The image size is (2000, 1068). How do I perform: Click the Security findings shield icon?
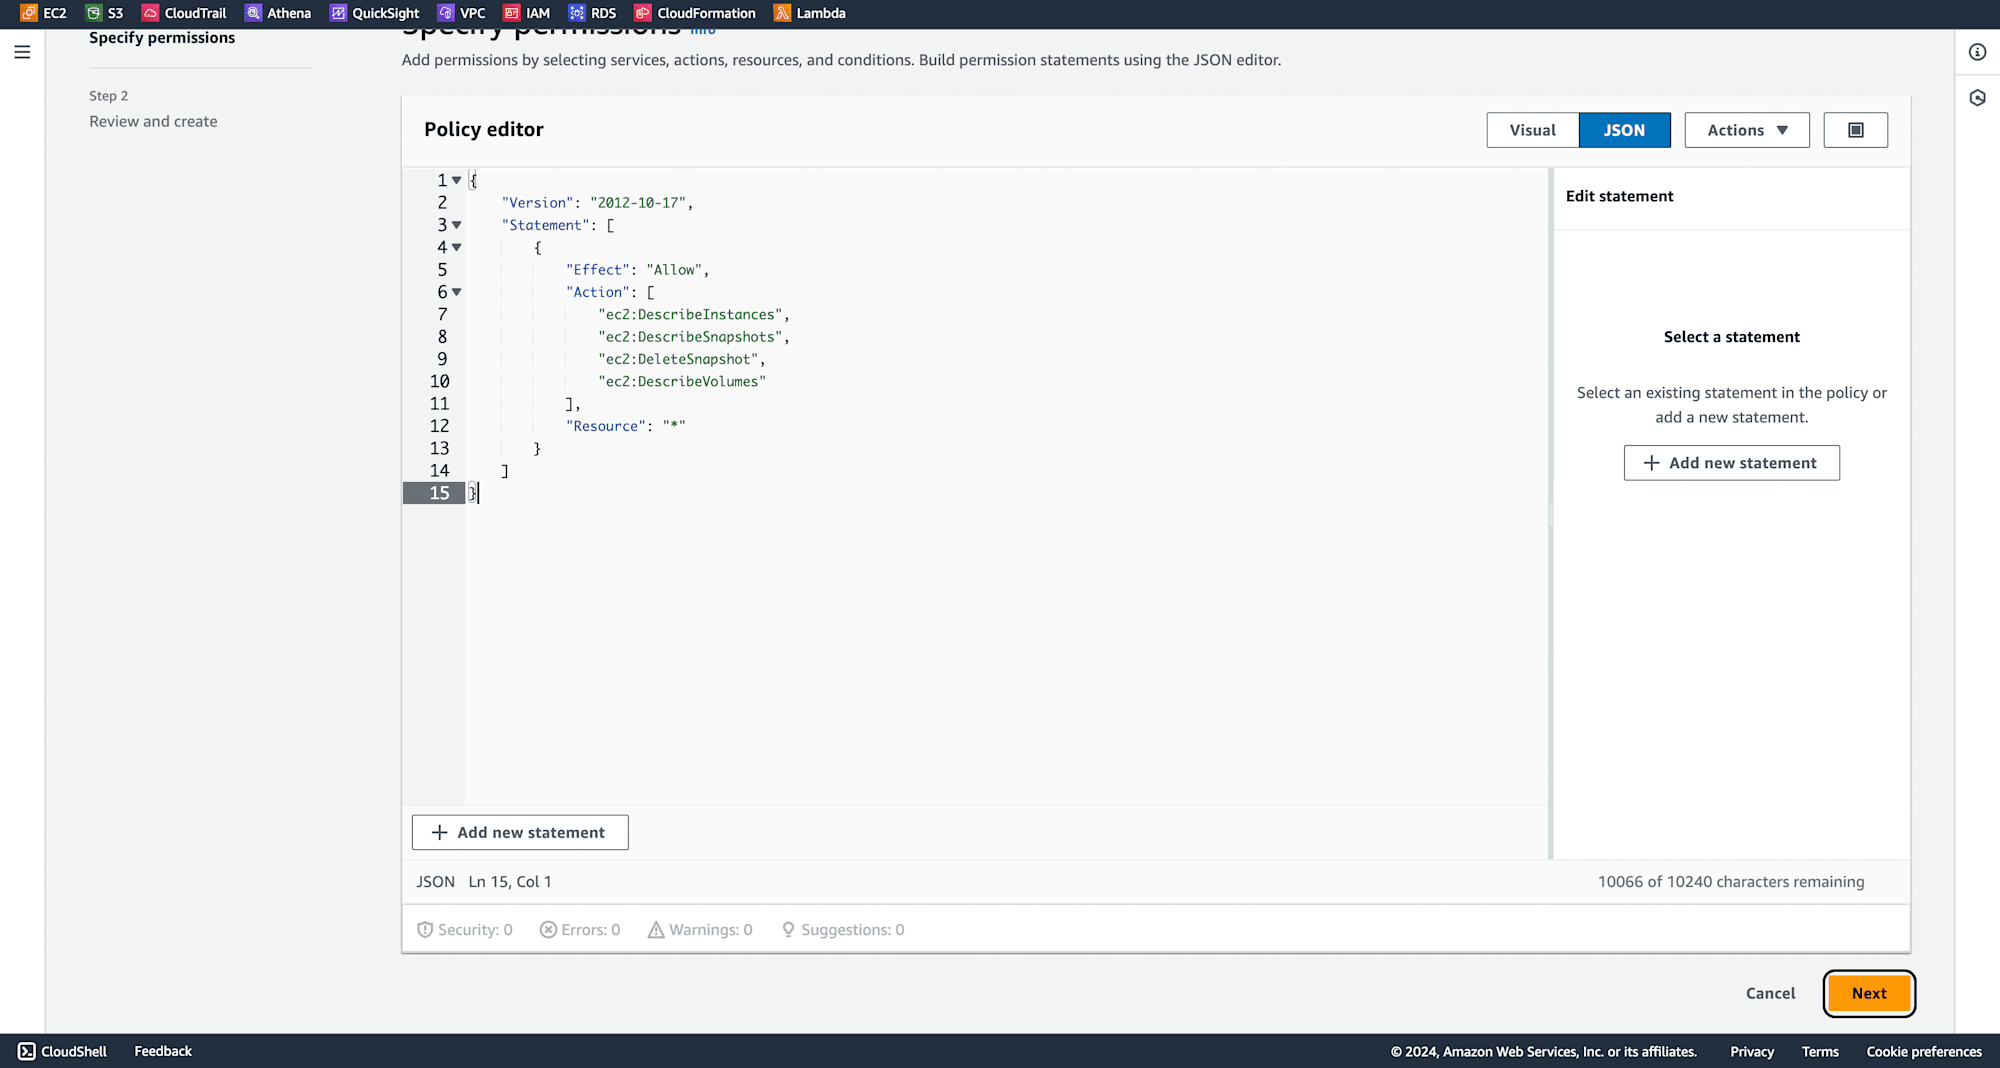coord(425,930)
